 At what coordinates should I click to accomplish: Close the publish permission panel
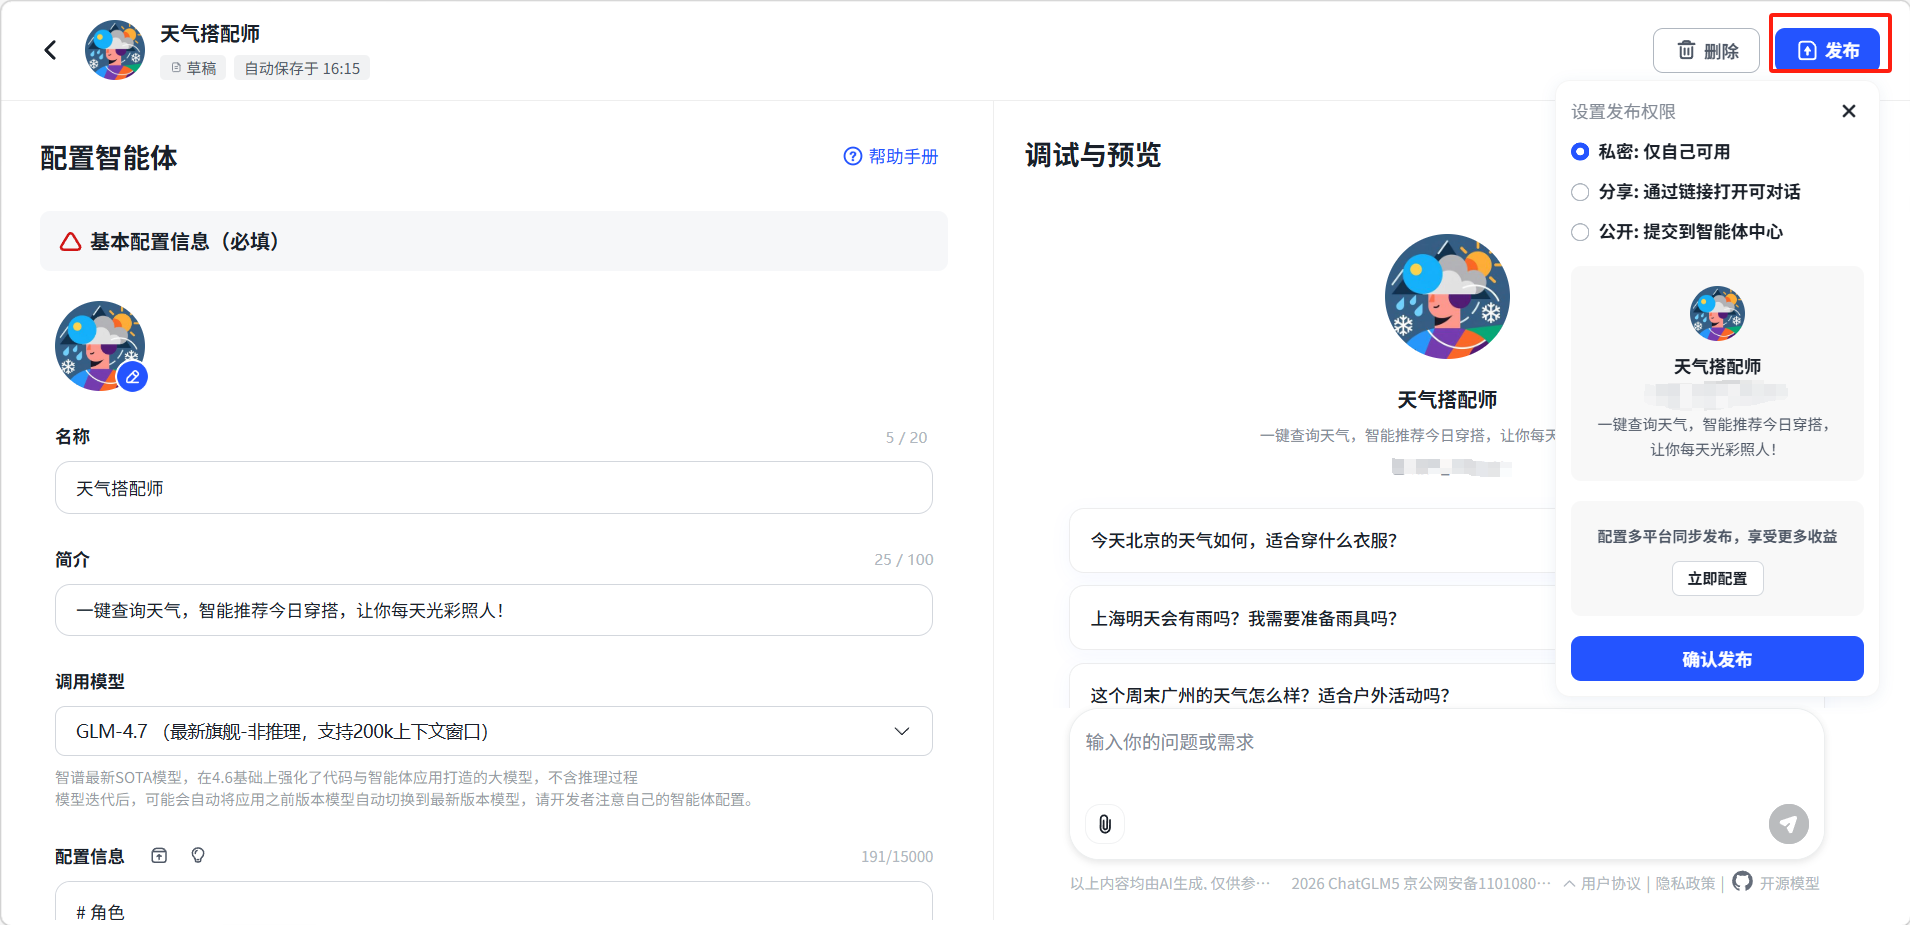pyautogui.click(x=1848, y=111)
